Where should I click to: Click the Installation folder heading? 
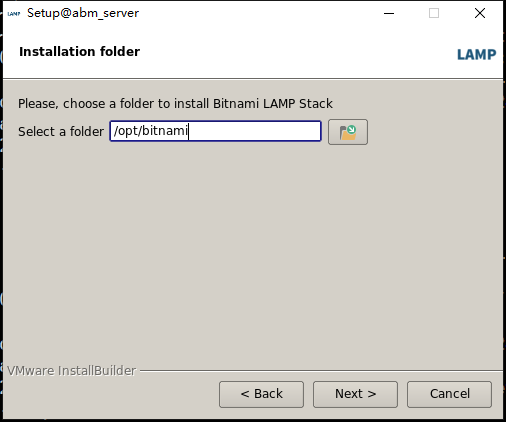pos(79,52)
